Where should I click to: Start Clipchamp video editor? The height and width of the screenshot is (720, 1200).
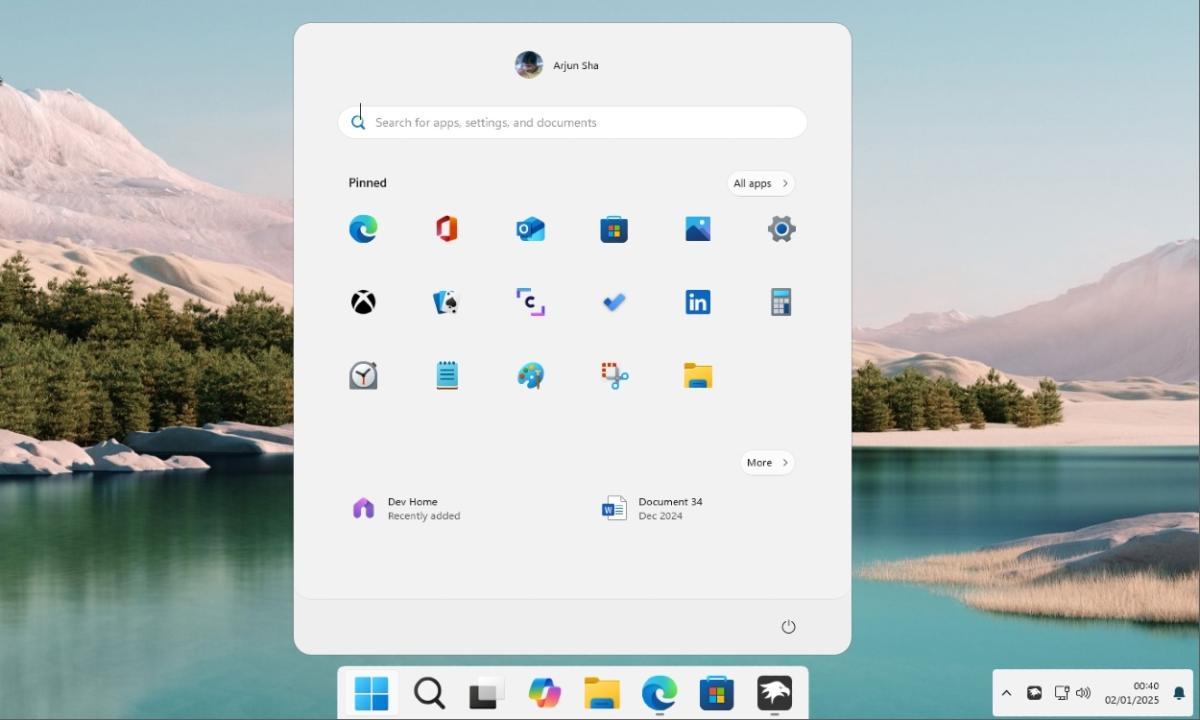pos(530,301)
